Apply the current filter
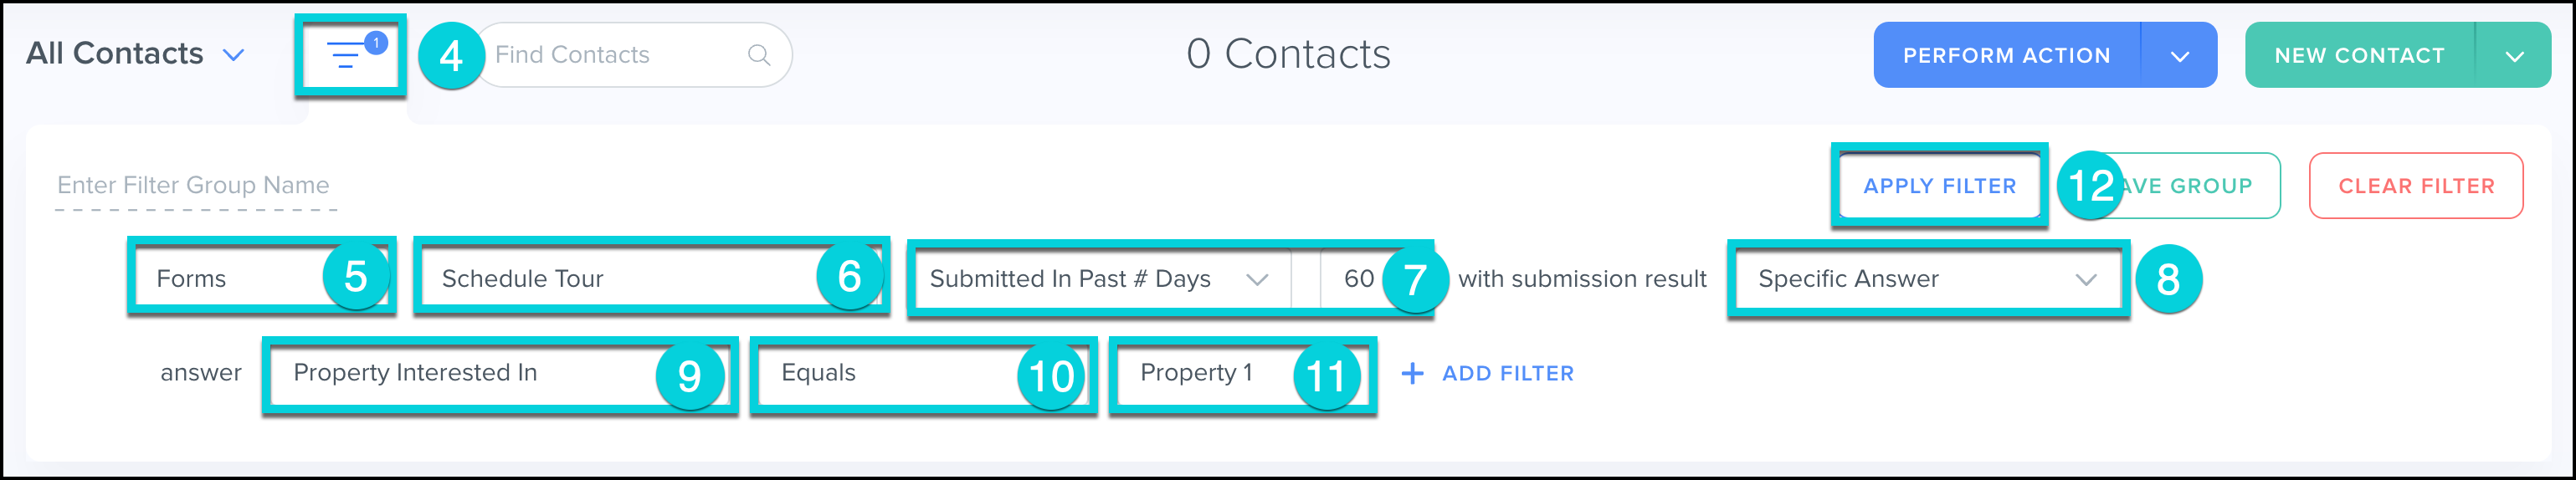 tap(1939, 186)
